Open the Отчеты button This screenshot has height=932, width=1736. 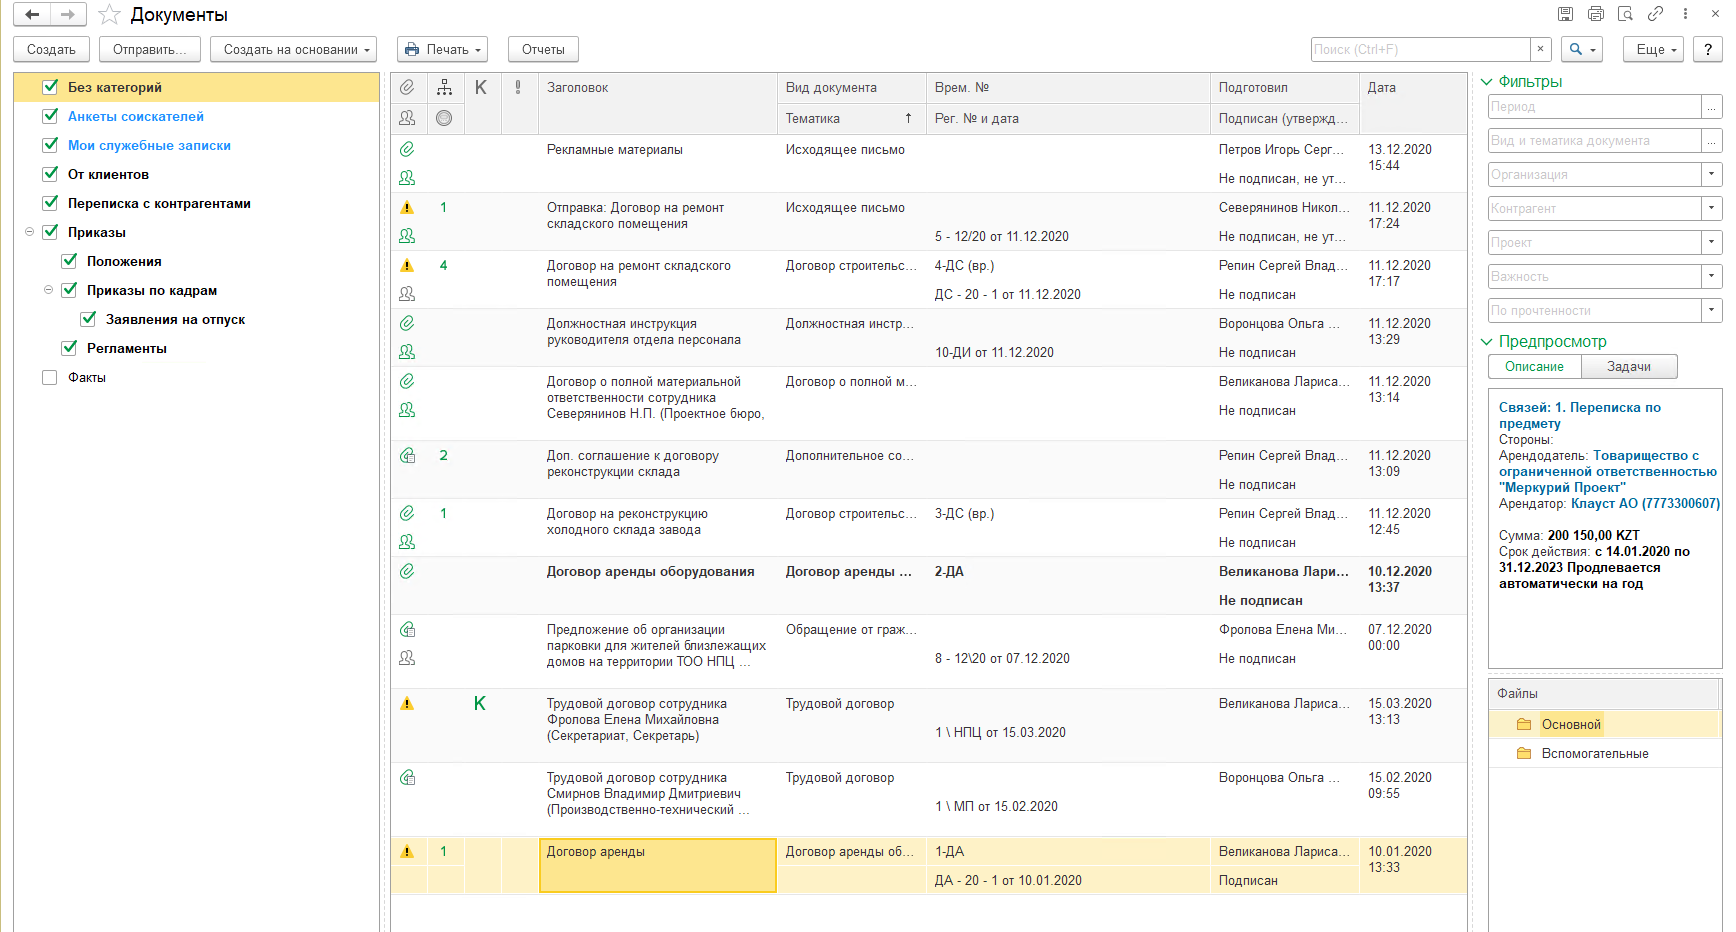point(543,49)
